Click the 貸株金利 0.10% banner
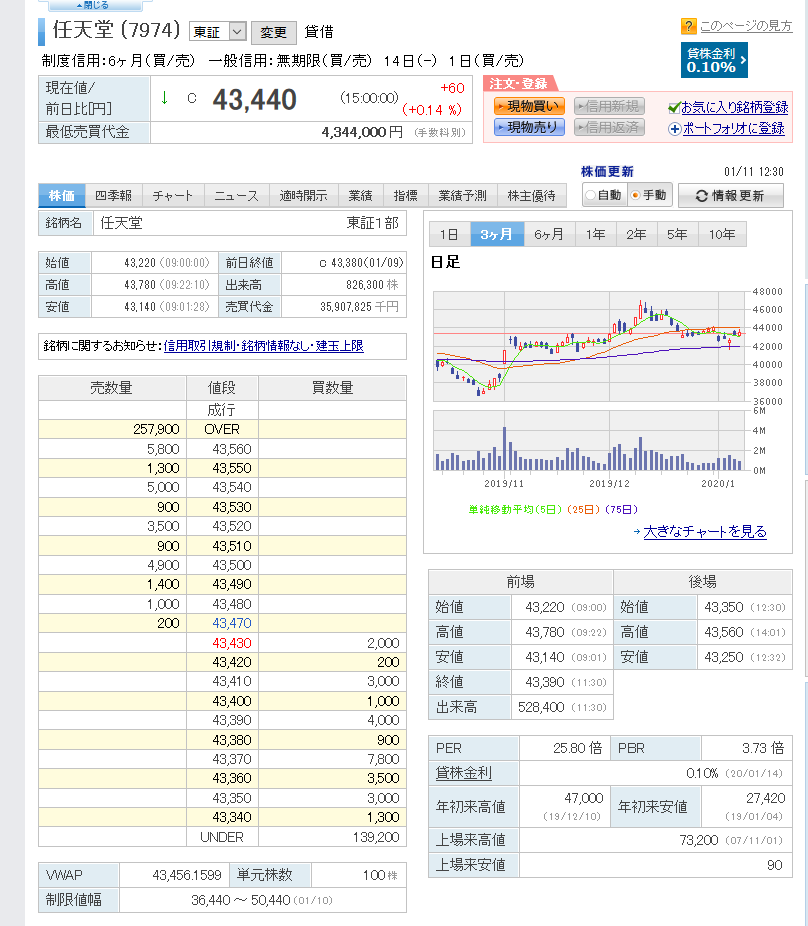This screenshot has width=808, height=926. click(x=714, y=60)
